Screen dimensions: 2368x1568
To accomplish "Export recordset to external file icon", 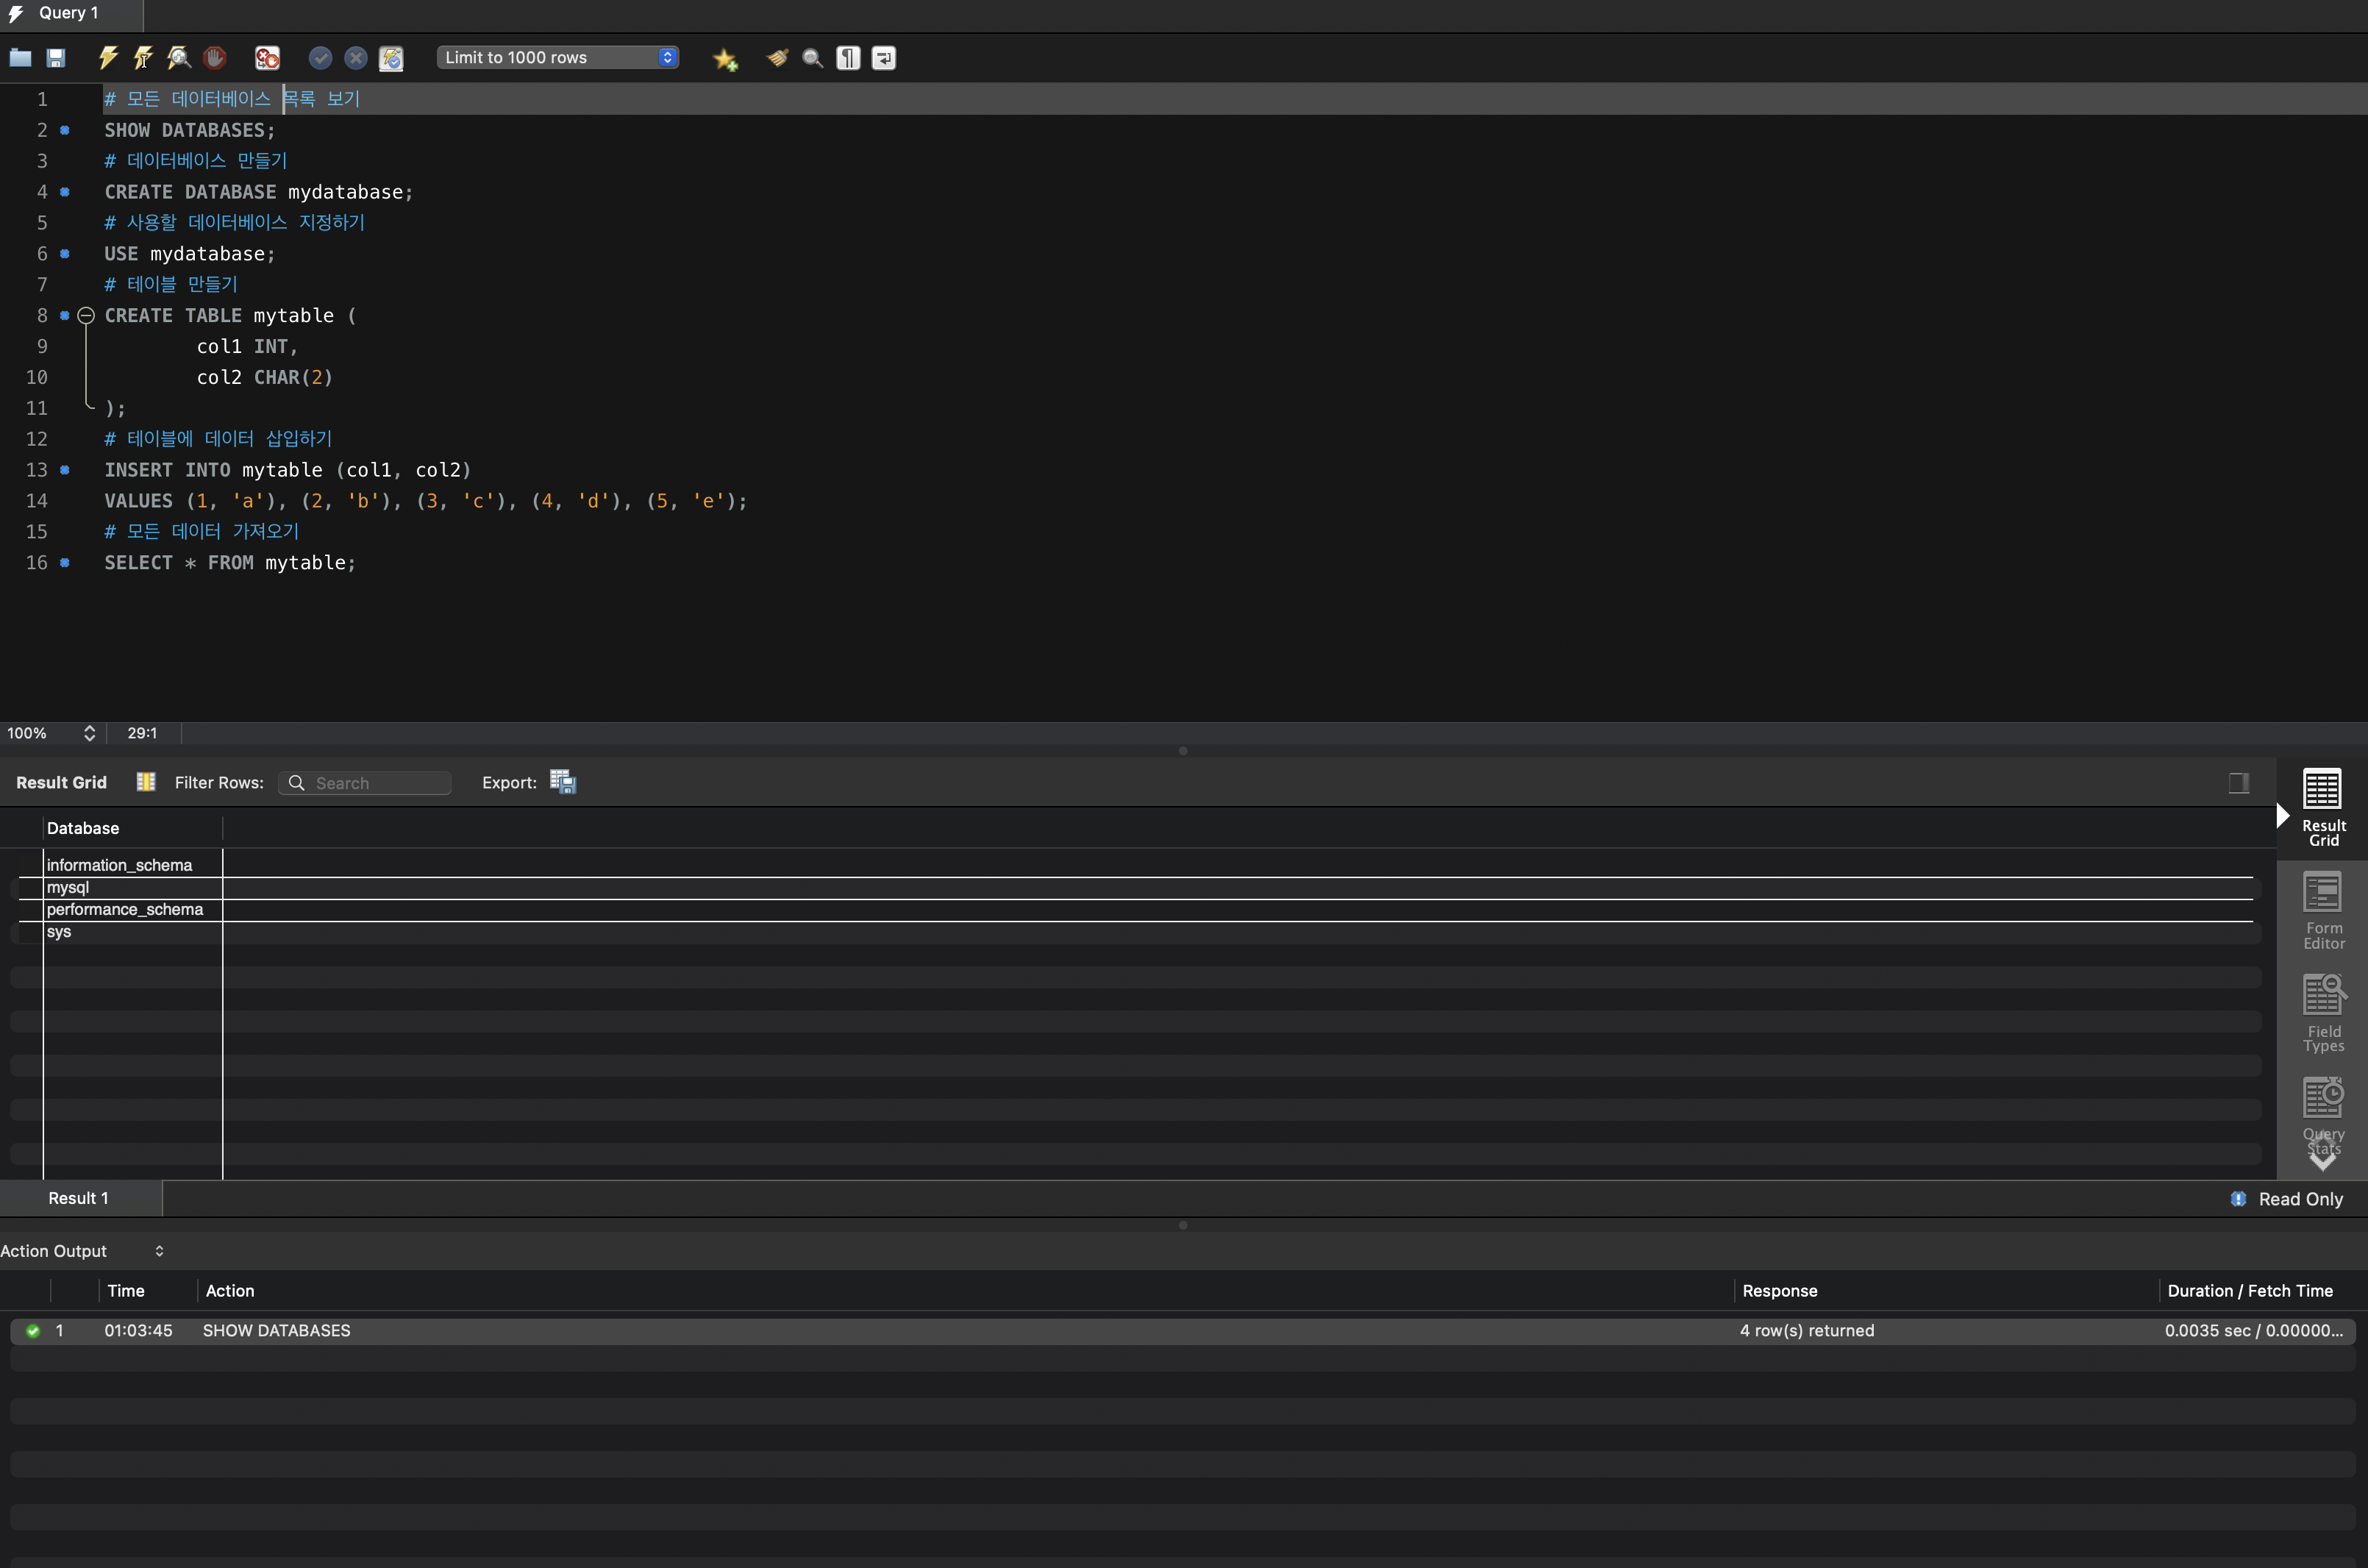I will [x=563, y=783].
